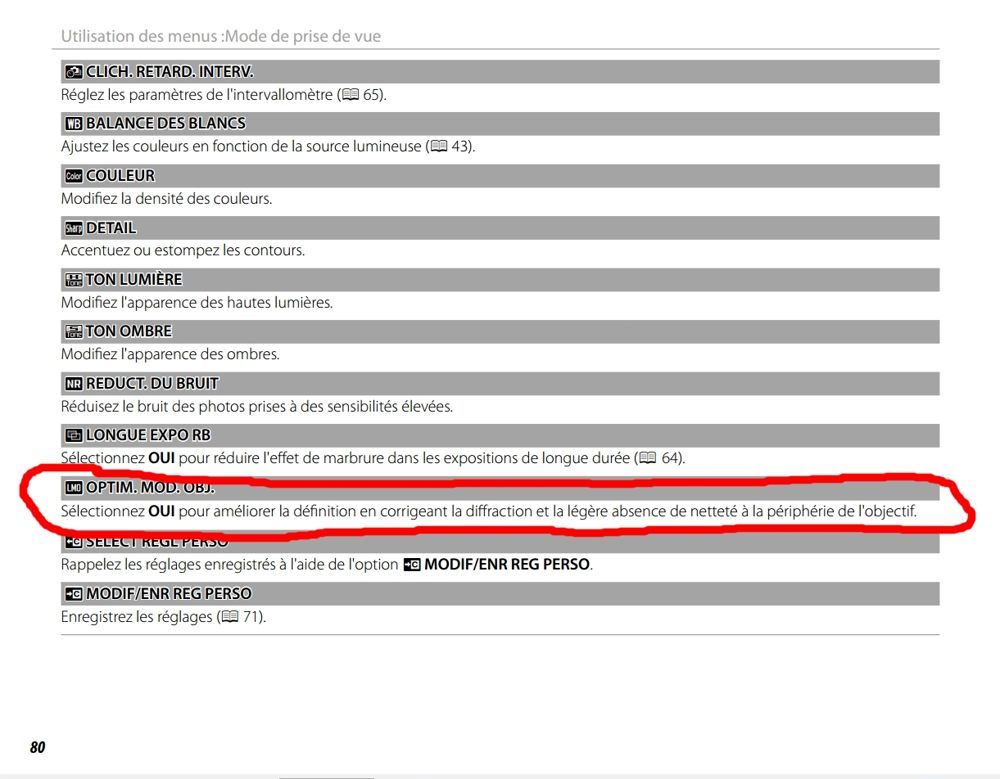Click the NR icon beside REDUCT. DU BRUIT
The image size is (1000, 779).
[73, 384]
